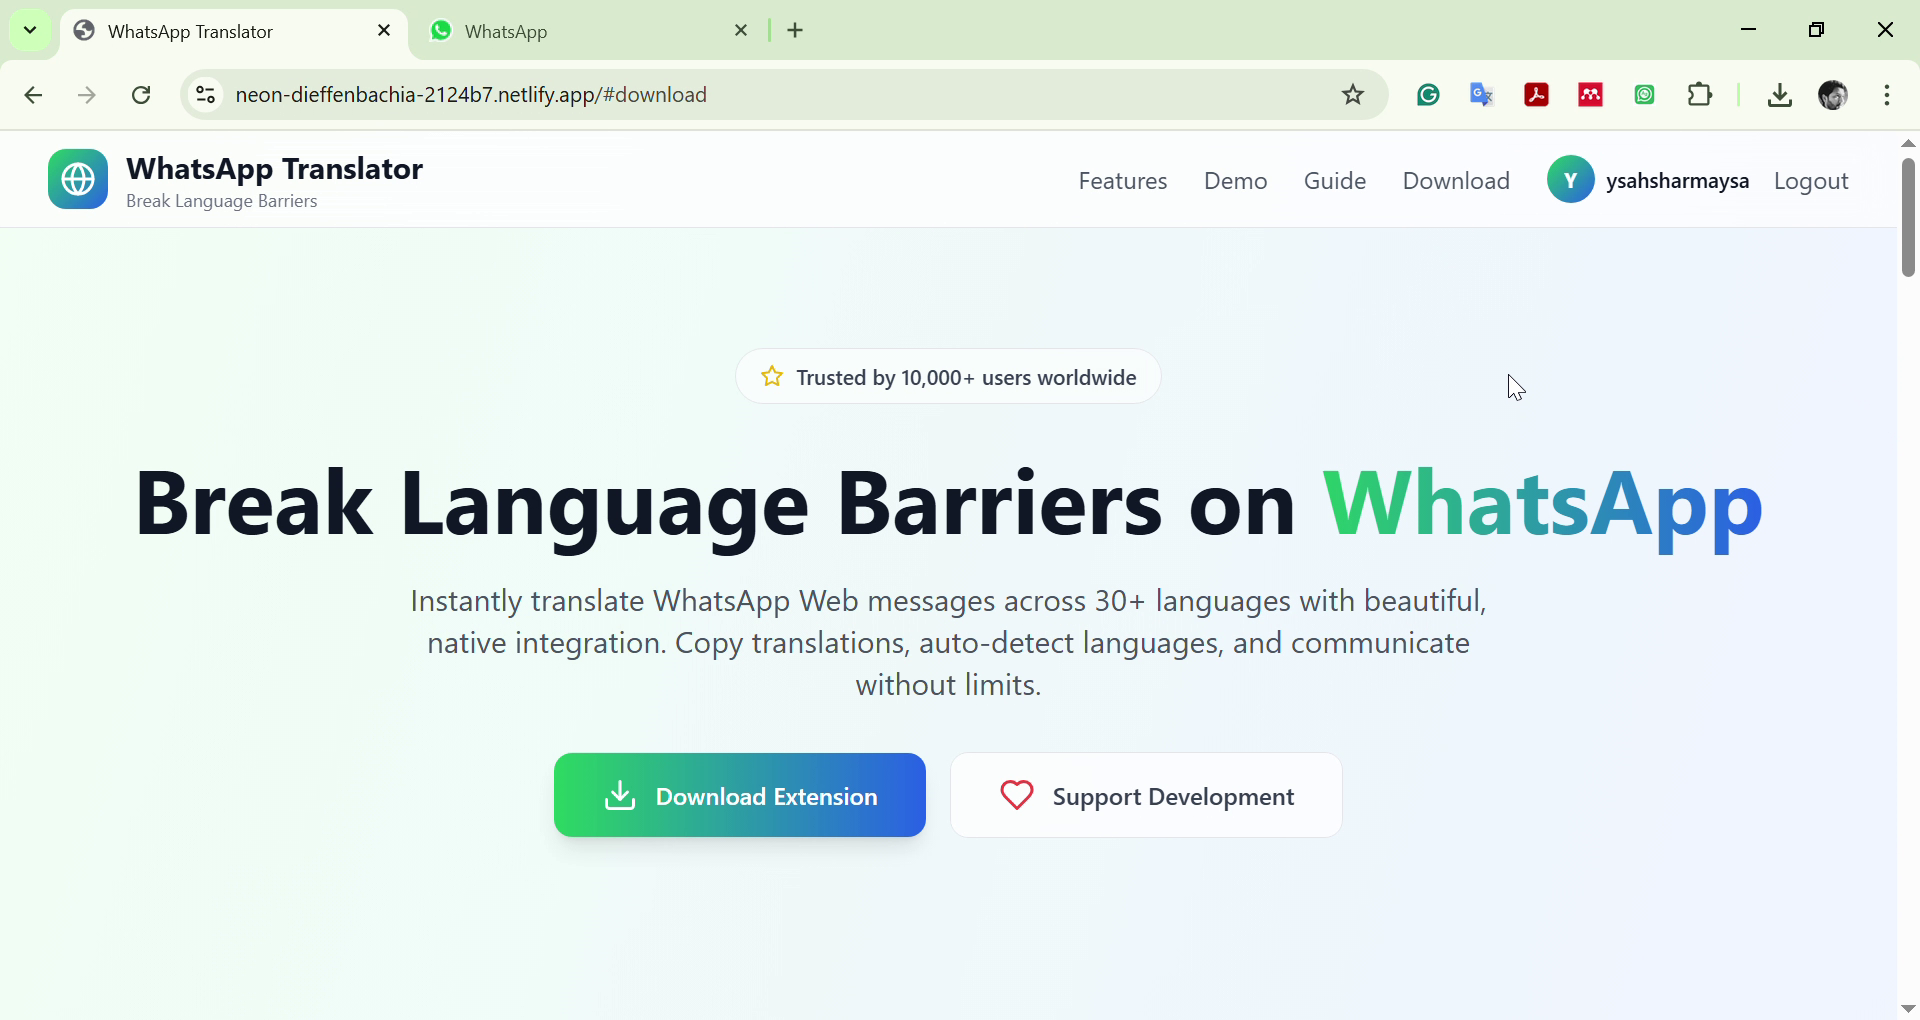Open Google Translate extension
The width and height of the screenshot is (1920, 1020).
pyautogui.click(x=1482, y=95)
